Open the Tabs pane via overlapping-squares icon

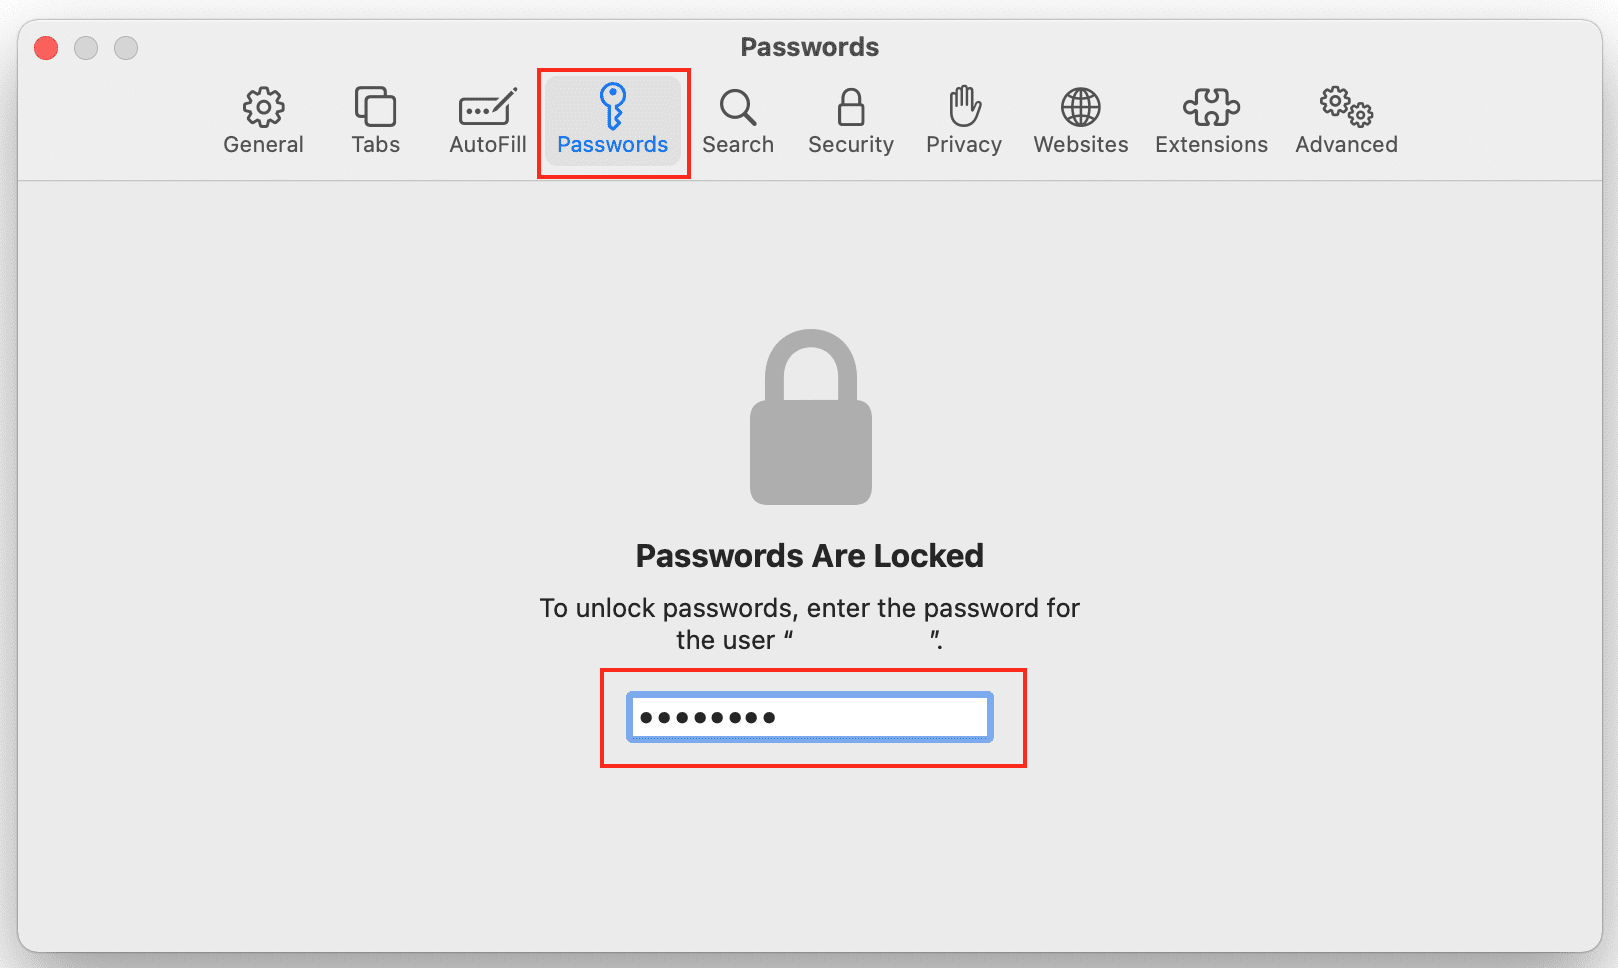tap(375, 107)
